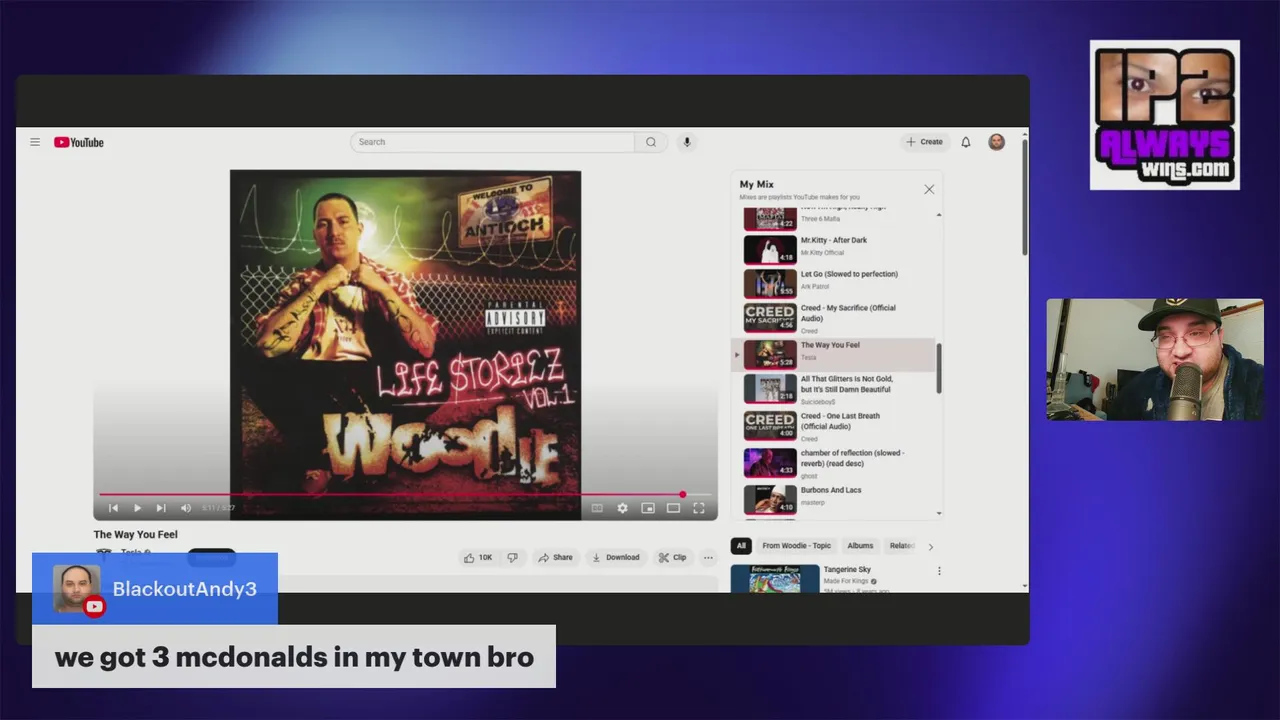Click the Creed My Sacrifice thumbnail

770,318
